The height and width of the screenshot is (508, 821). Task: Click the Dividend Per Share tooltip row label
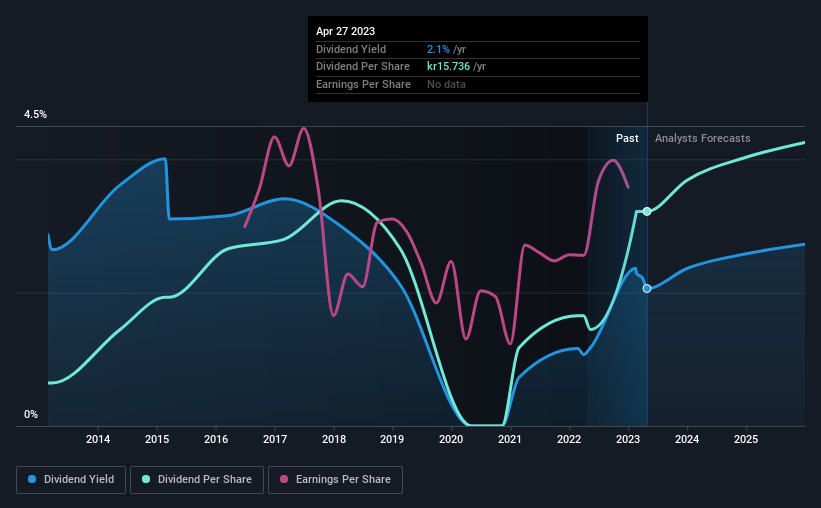tap(363, 67)
